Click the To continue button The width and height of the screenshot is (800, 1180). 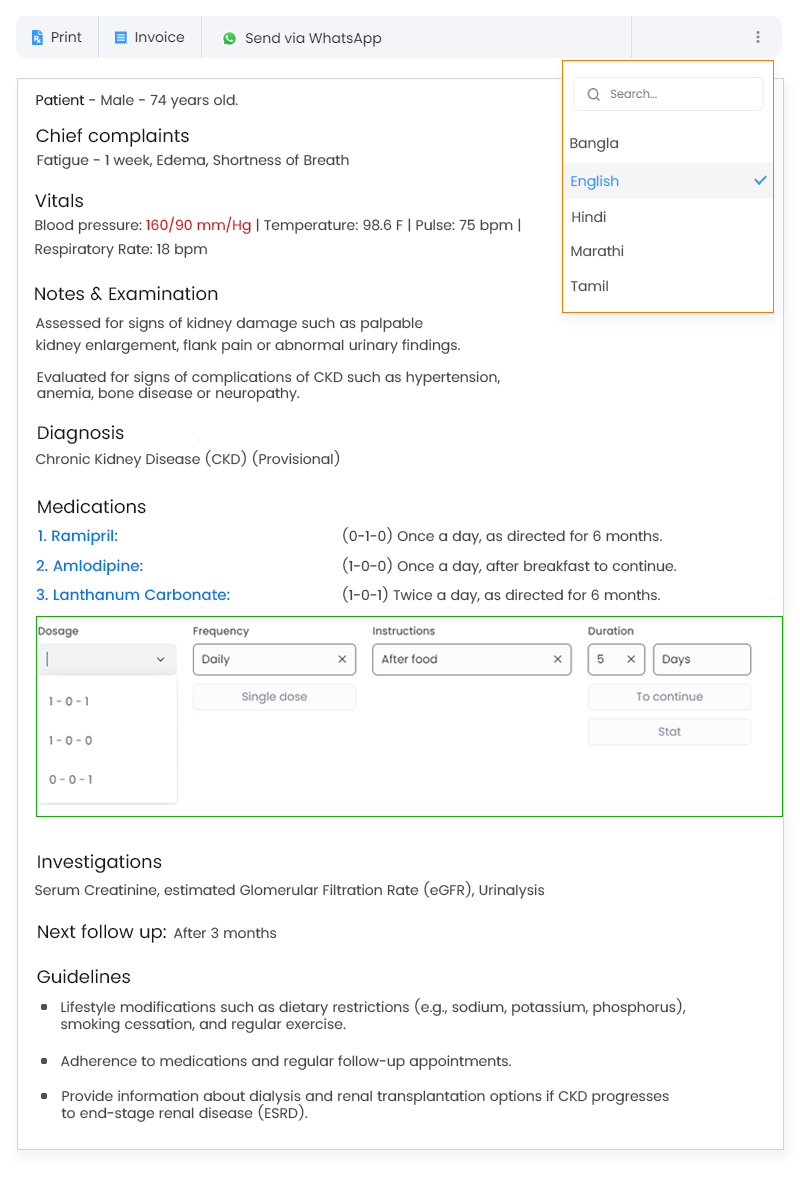(669, 697)
